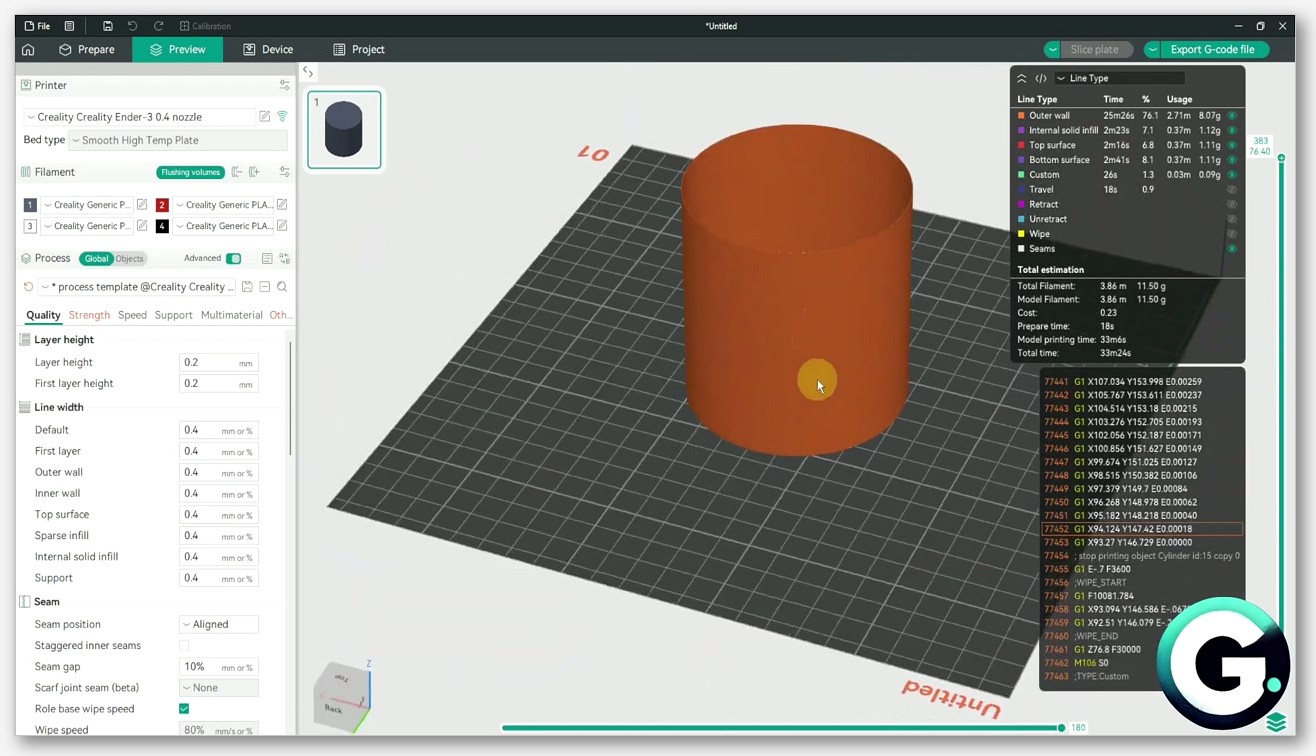Click the compare presets icon
Image resolution: width=1316 pixels, height=756 pixels.
click(x=285, y=258)
